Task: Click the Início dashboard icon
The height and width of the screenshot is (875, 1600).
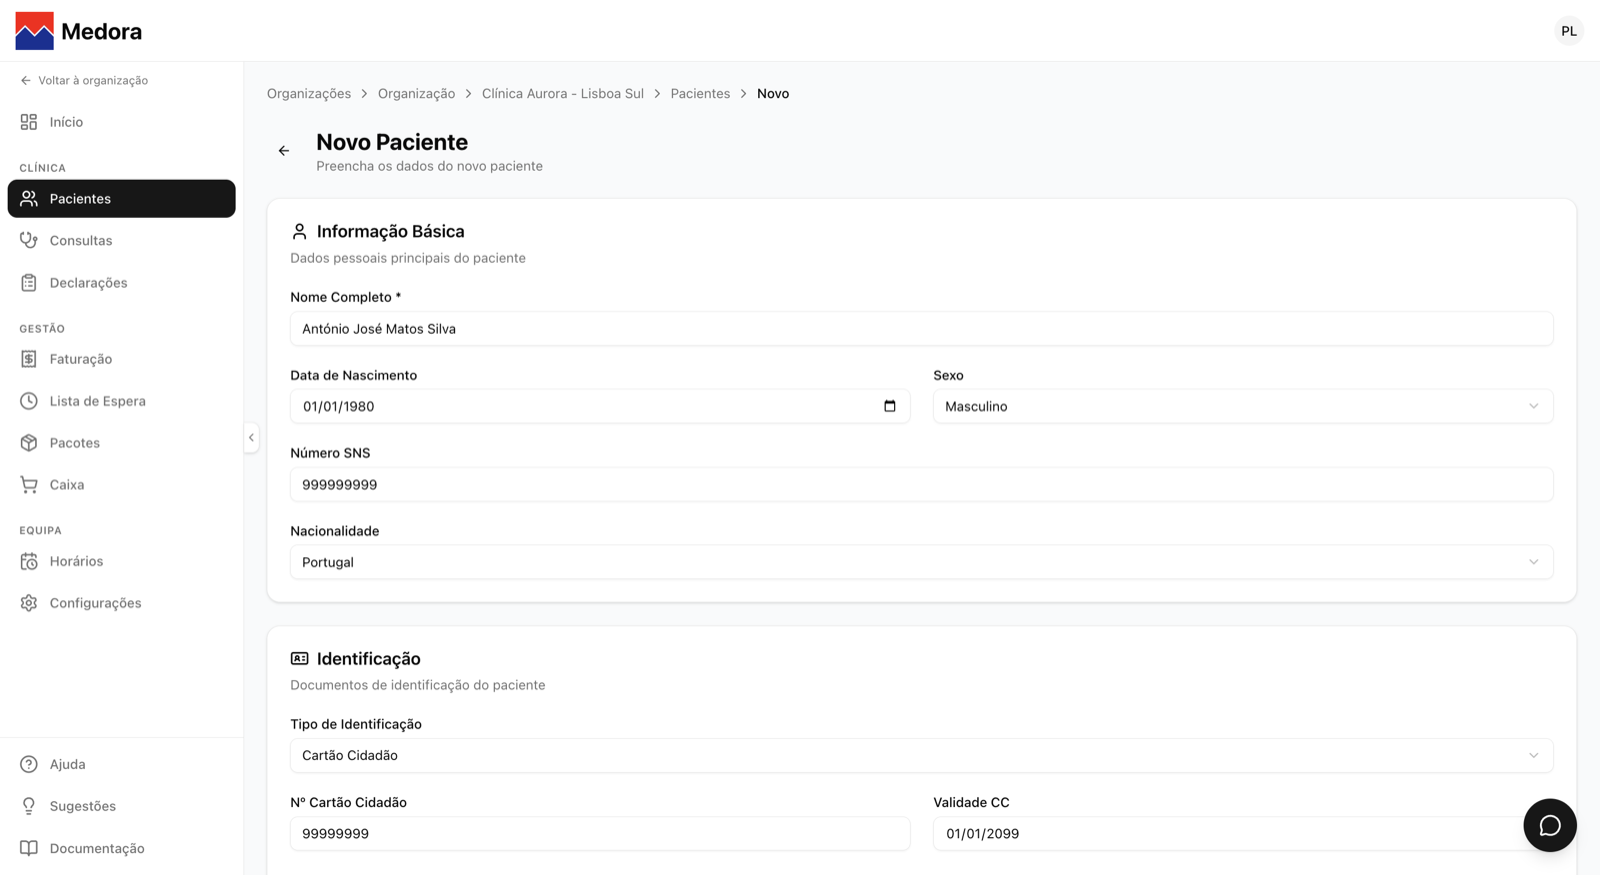Action: click(x=29, y=122)
